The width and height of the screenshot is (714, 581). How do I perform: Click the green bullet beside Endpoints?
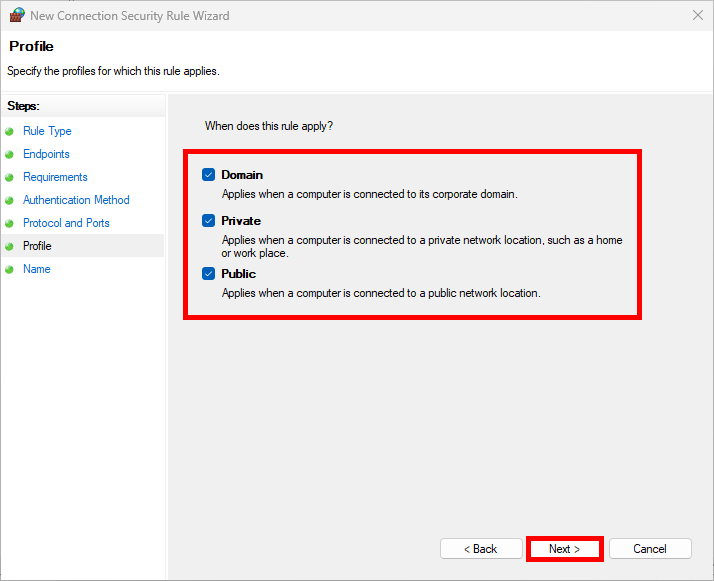tap(10, 154)
